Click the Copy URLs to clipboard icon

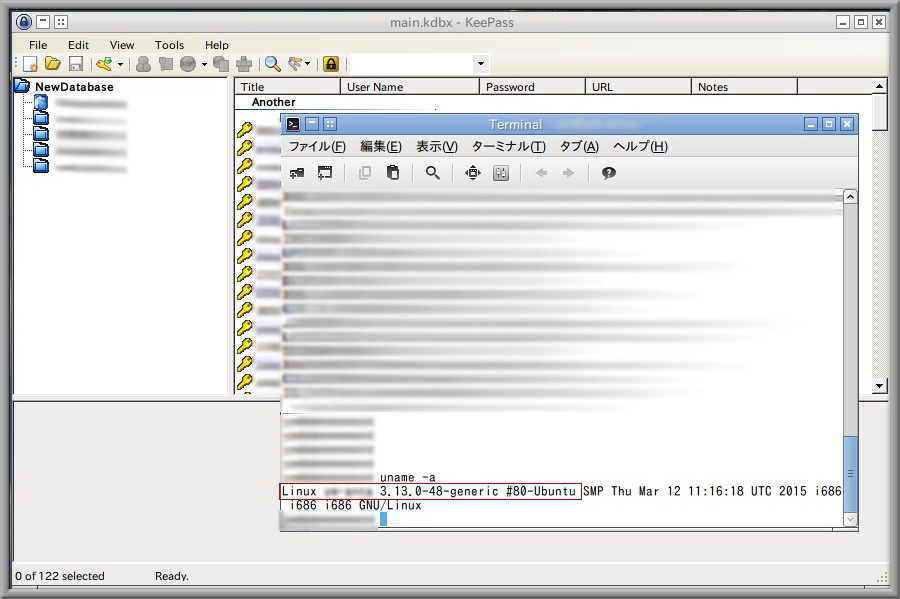pos(221,64)
